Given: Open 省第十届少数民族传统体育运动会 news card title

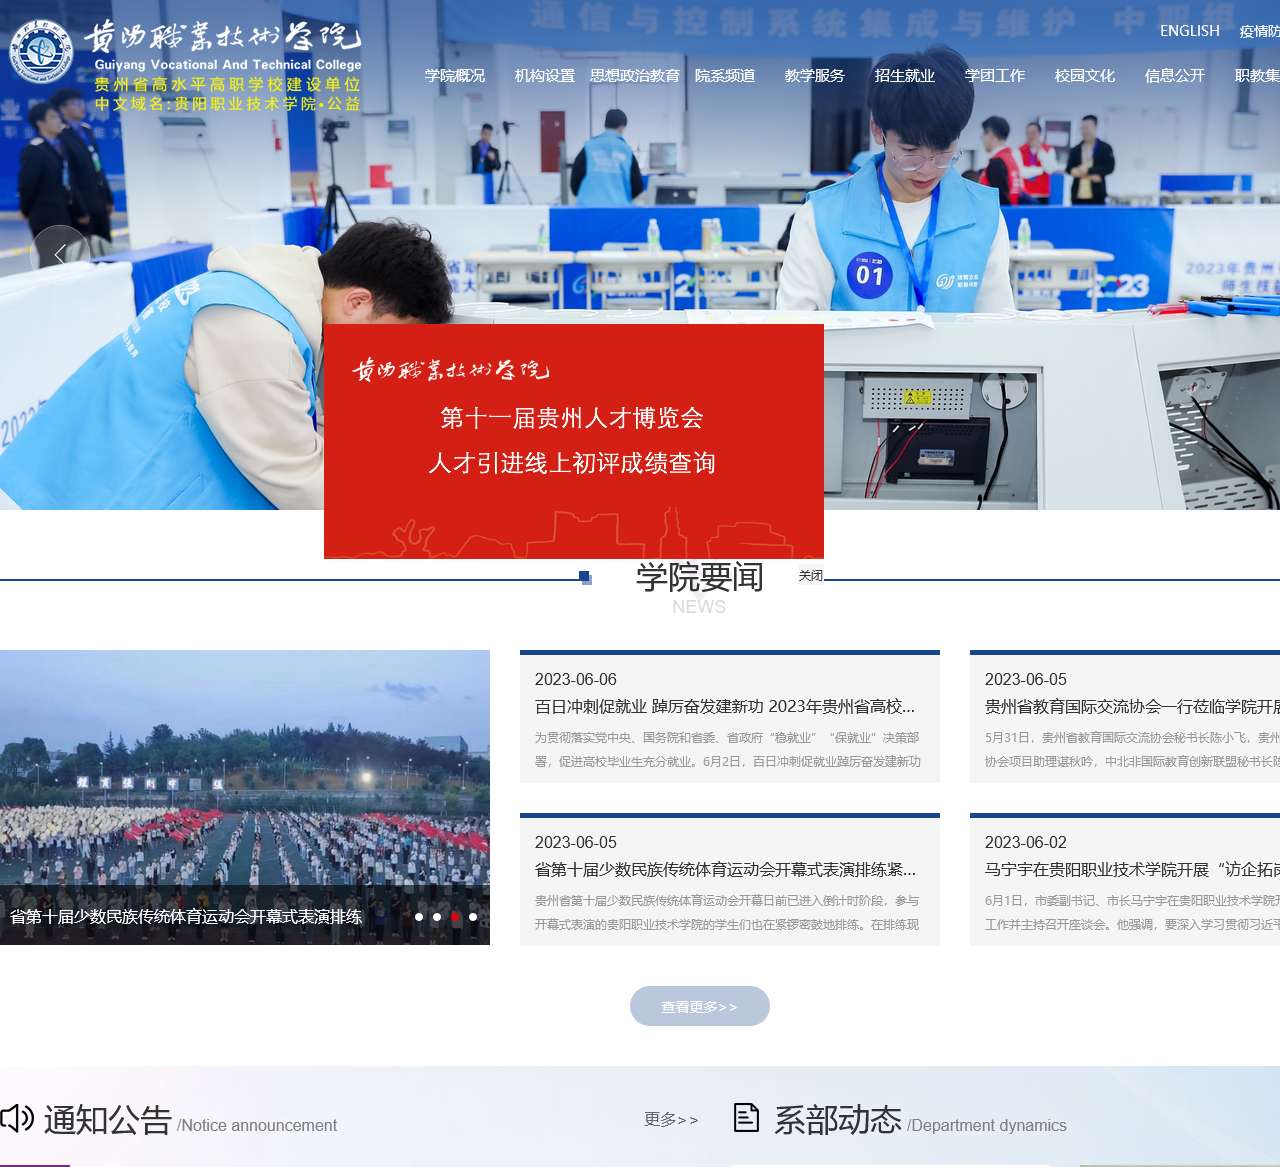Looking at the screenshot, I should 725,870.
